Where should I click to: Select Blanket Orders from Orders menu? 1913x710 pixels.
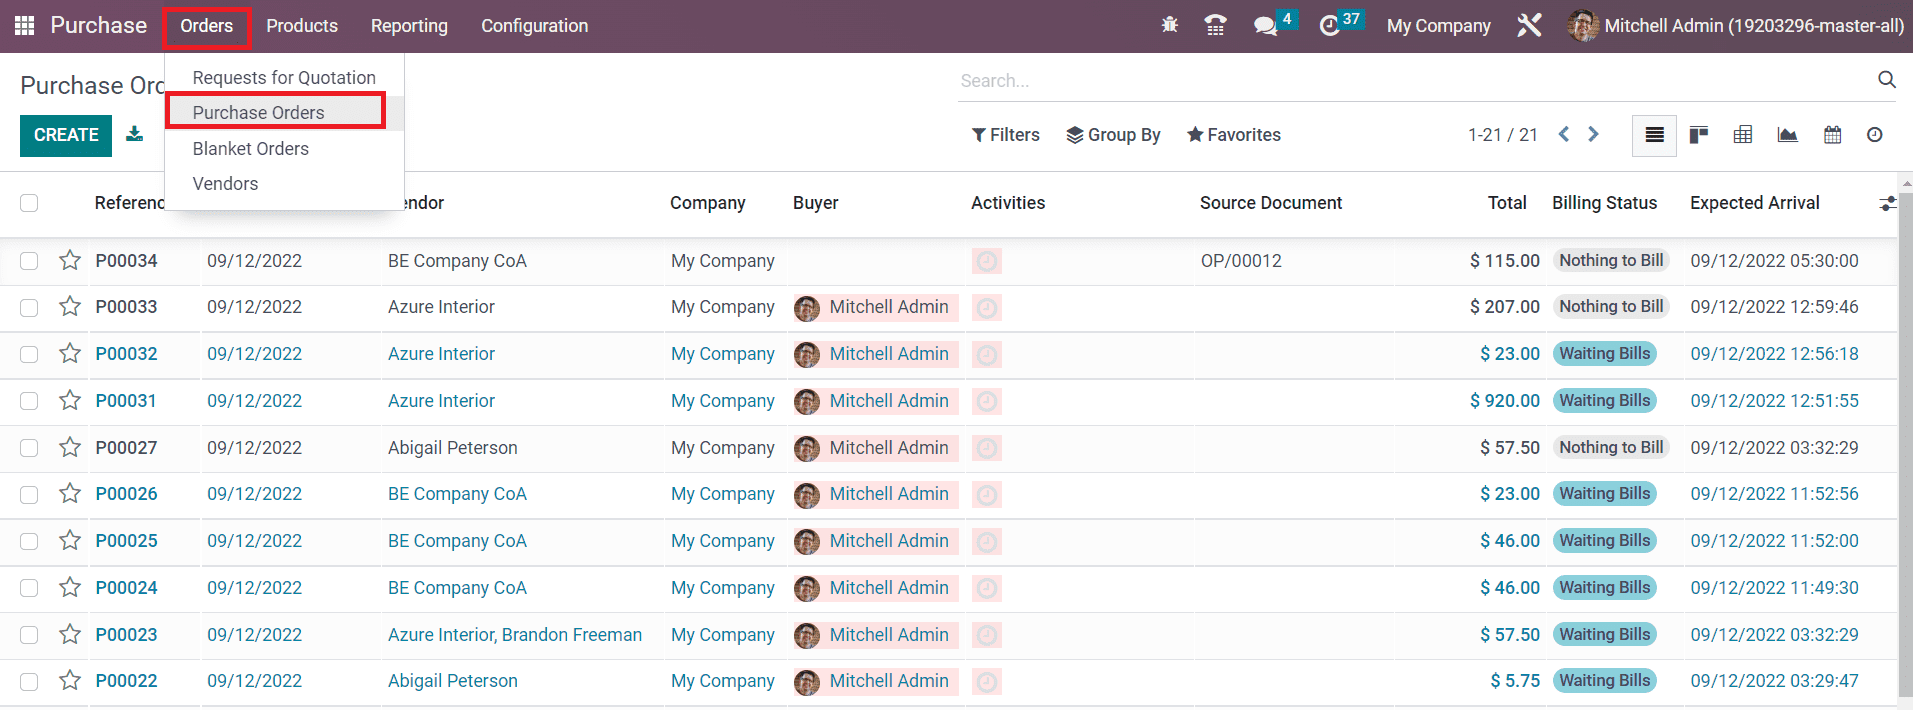click(250, 149)
